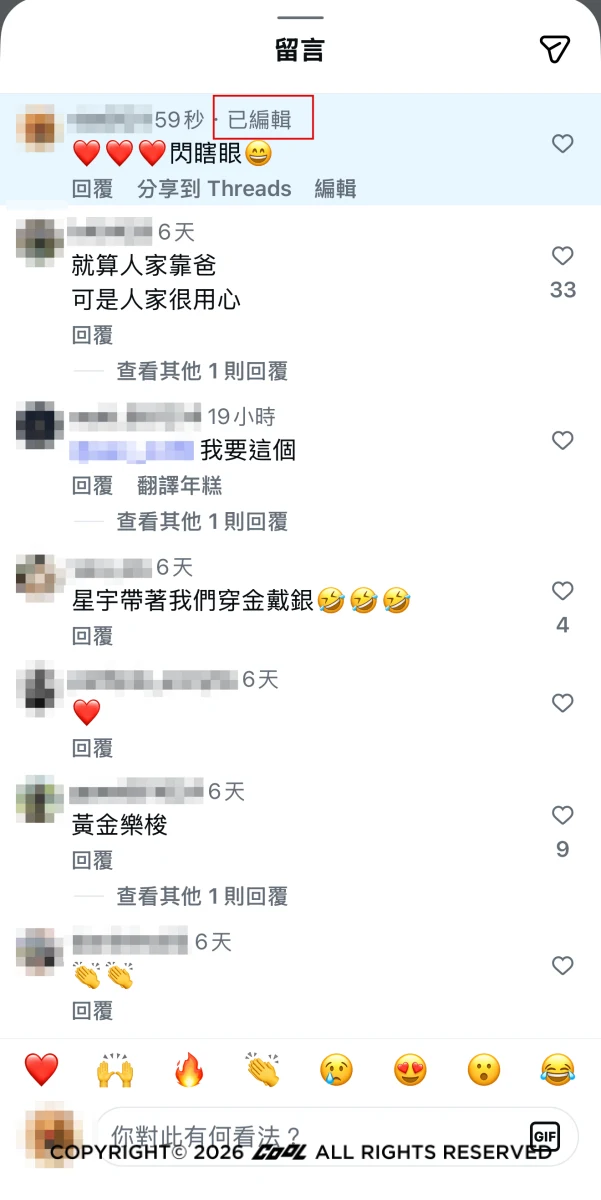
Task: Select 編輯 on the top comment
Action: coord(335,189)
